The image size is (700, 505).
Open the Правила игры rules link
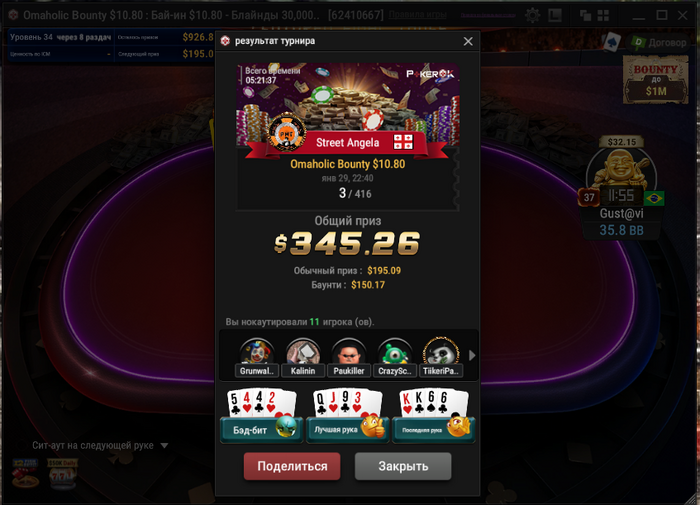pos(417,15)
